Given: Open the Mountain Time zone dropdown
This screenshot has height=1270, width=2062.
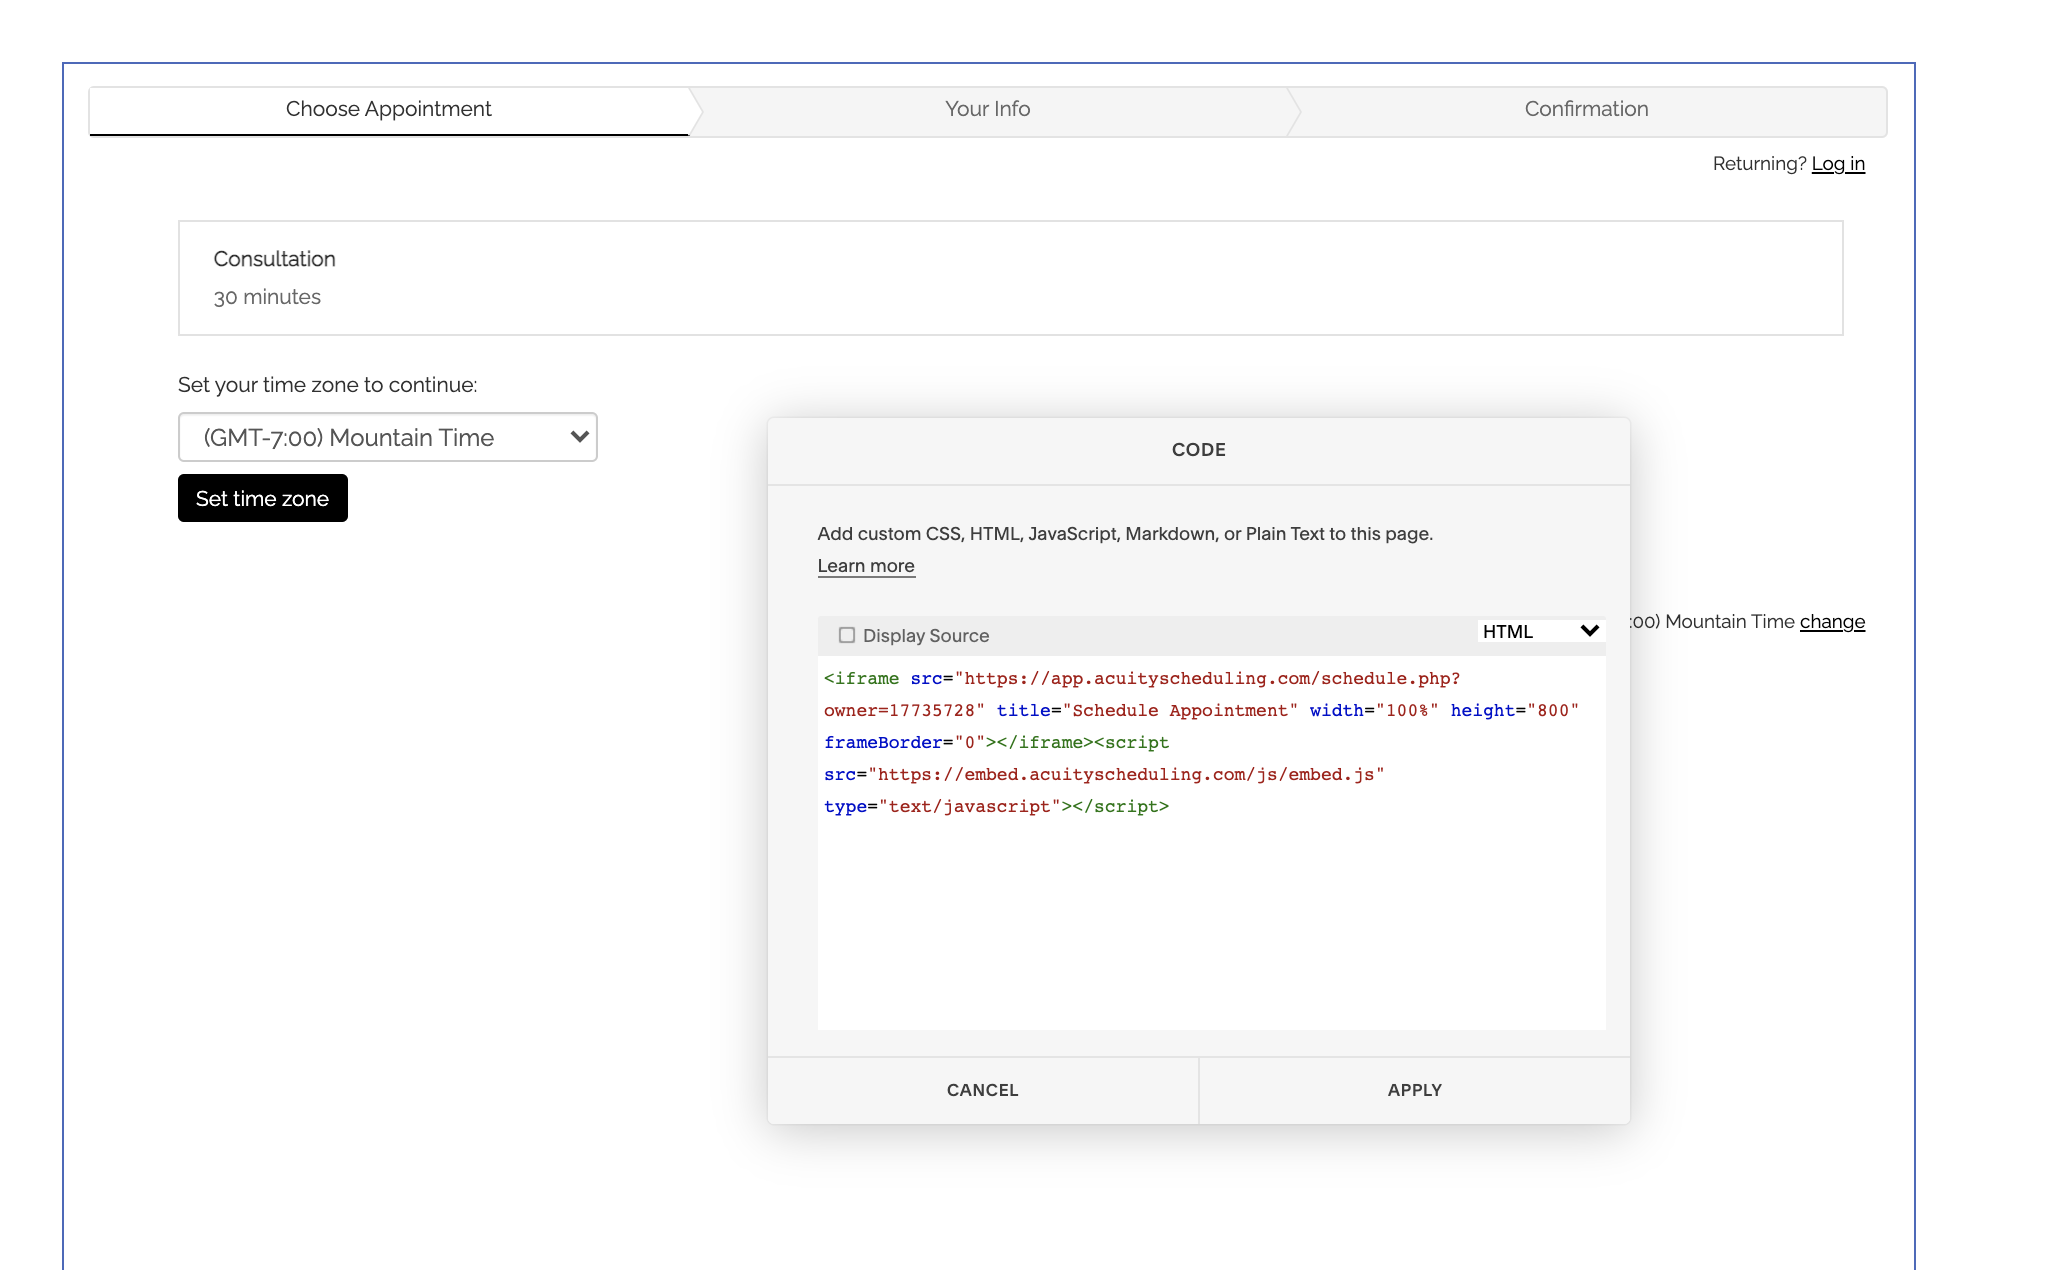Looking at the screenshot, I should pos(388,437).
